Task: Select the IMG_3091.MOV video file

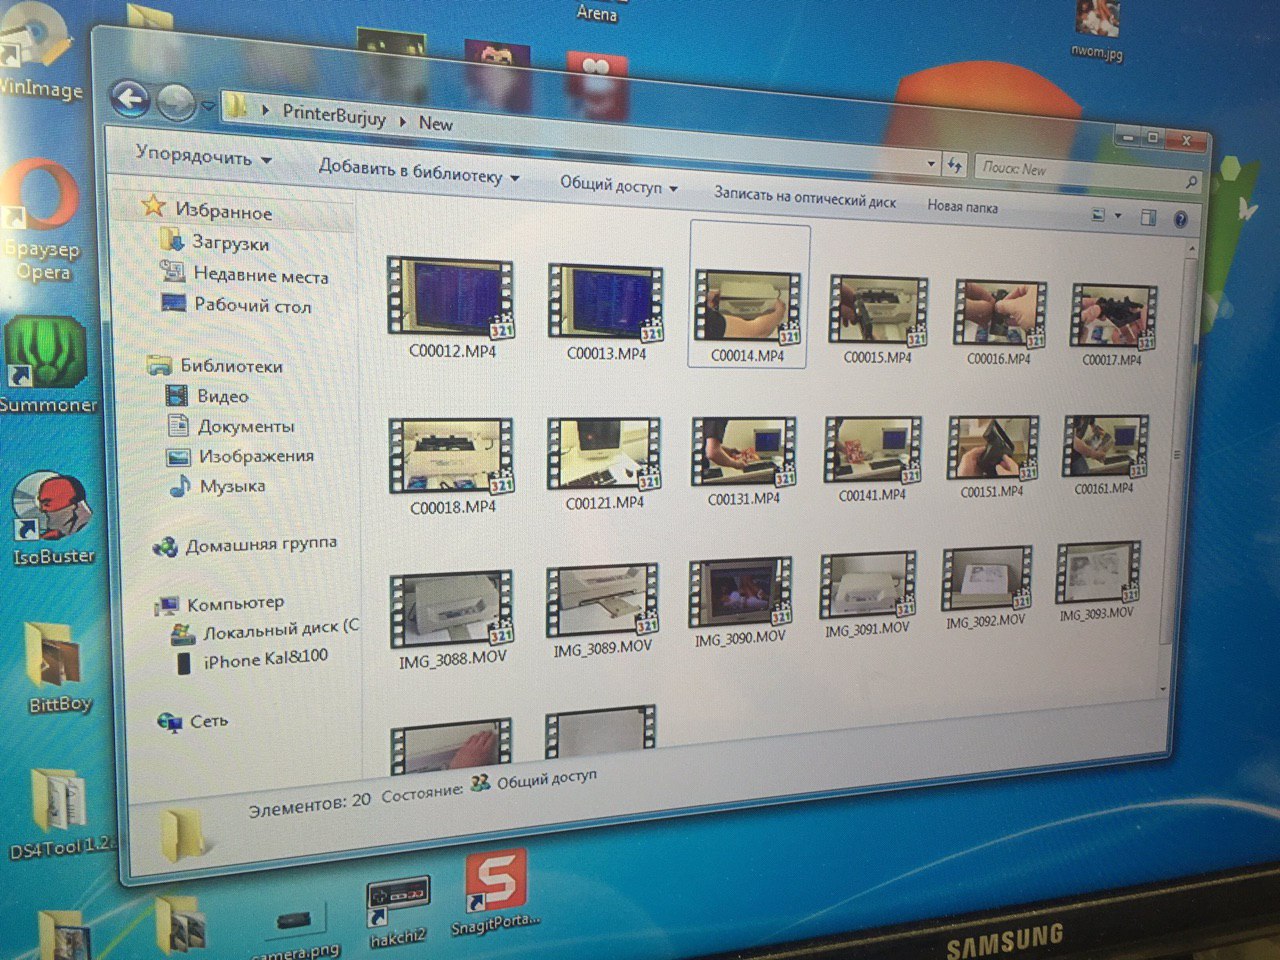Action: 867,593
